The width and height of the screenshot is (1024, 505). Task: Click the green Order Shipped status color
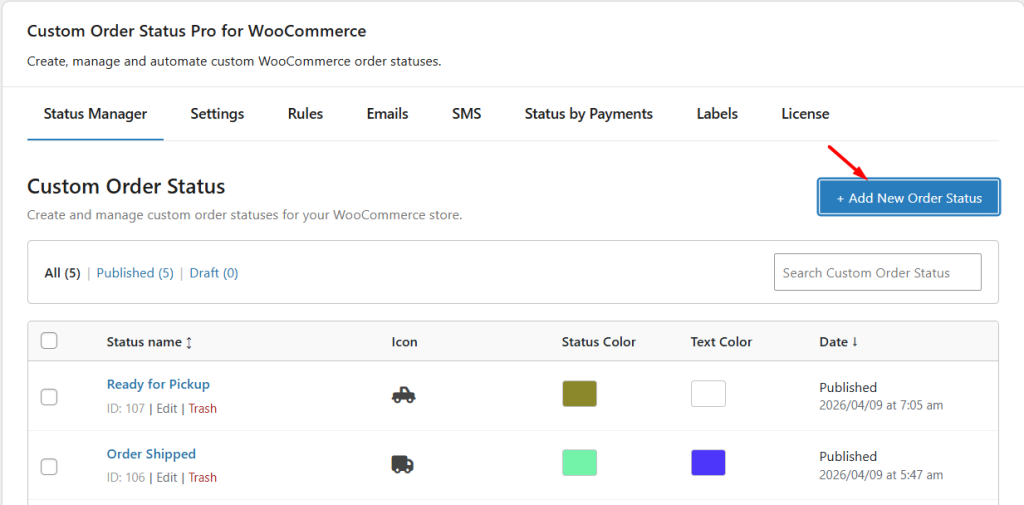pos(579,463)
